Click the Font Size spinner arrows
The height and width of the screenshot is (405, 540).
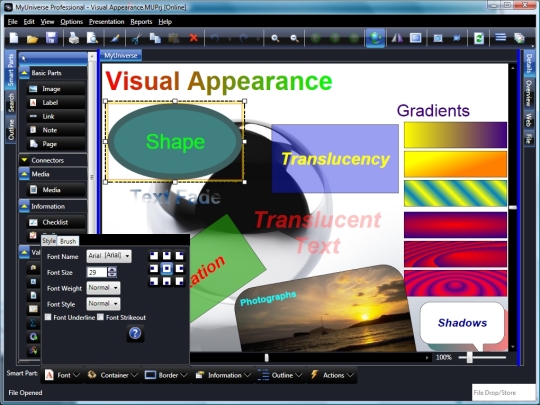click(x=112, y=272)
